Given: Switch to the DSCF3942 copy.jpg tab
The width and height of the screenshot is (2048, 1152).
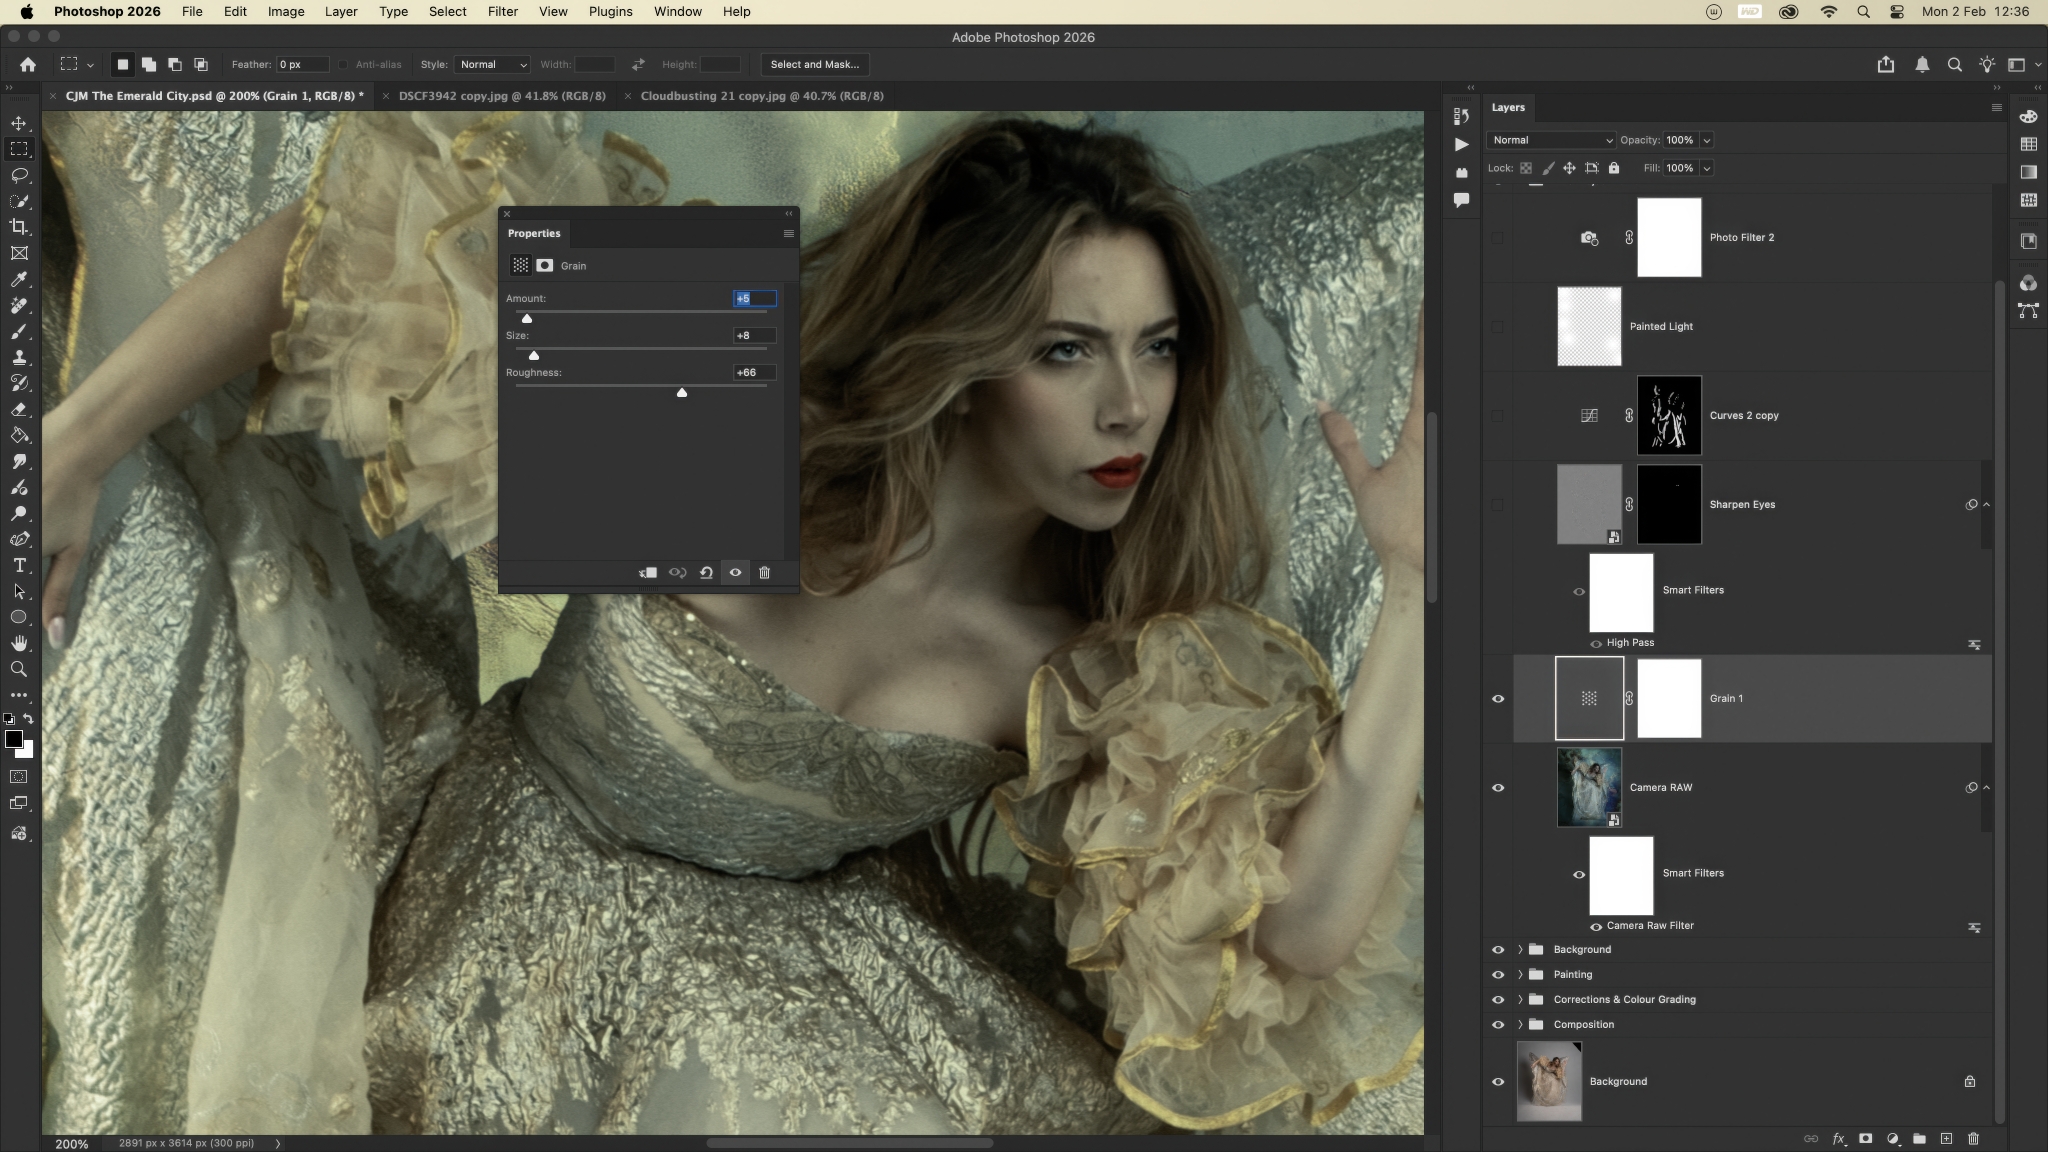Looking at the screenshot, I should pos(501,96).
